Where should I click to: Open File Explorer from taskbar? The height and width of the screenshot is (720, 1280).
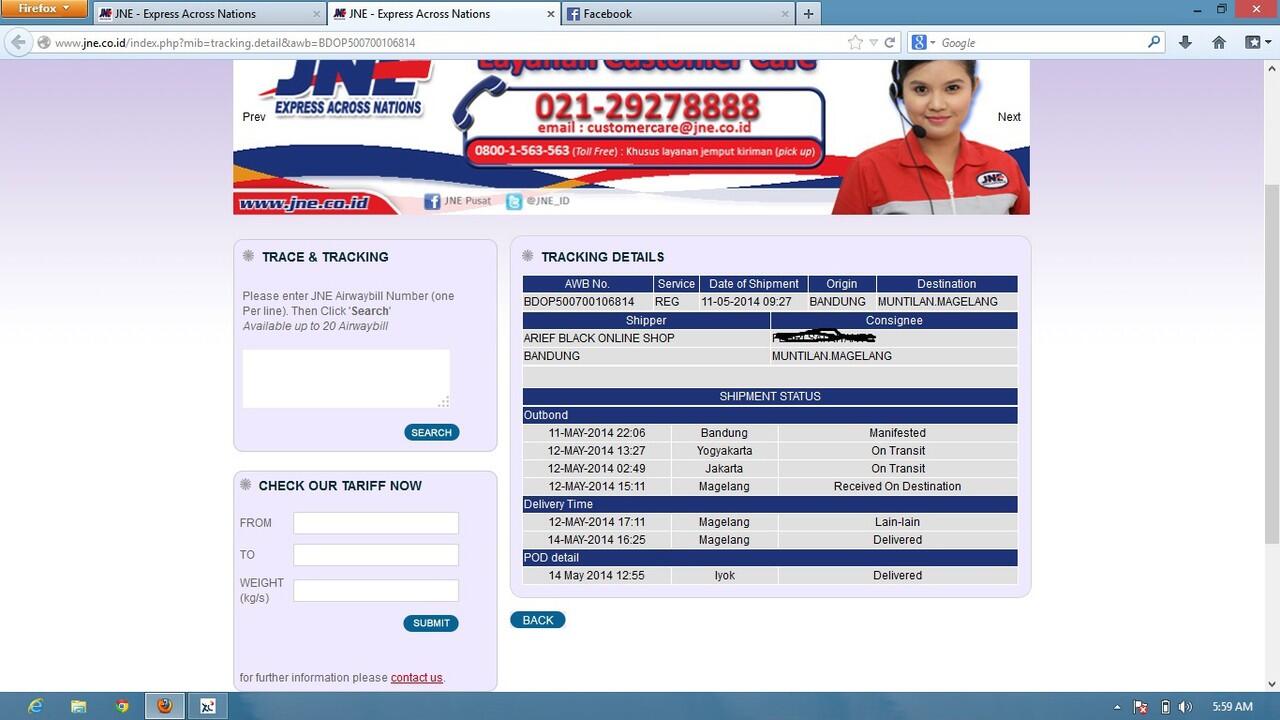(x=79, y=706)
